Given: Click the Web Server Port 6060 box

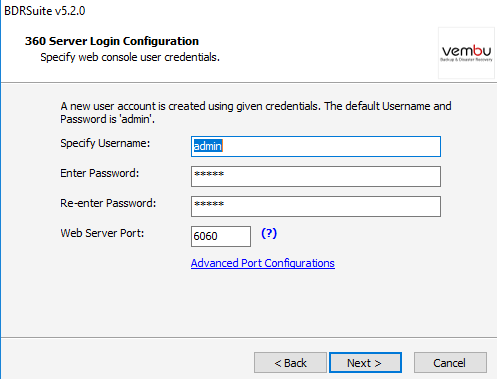Looking at the screenshot, I should coord(221,236).
